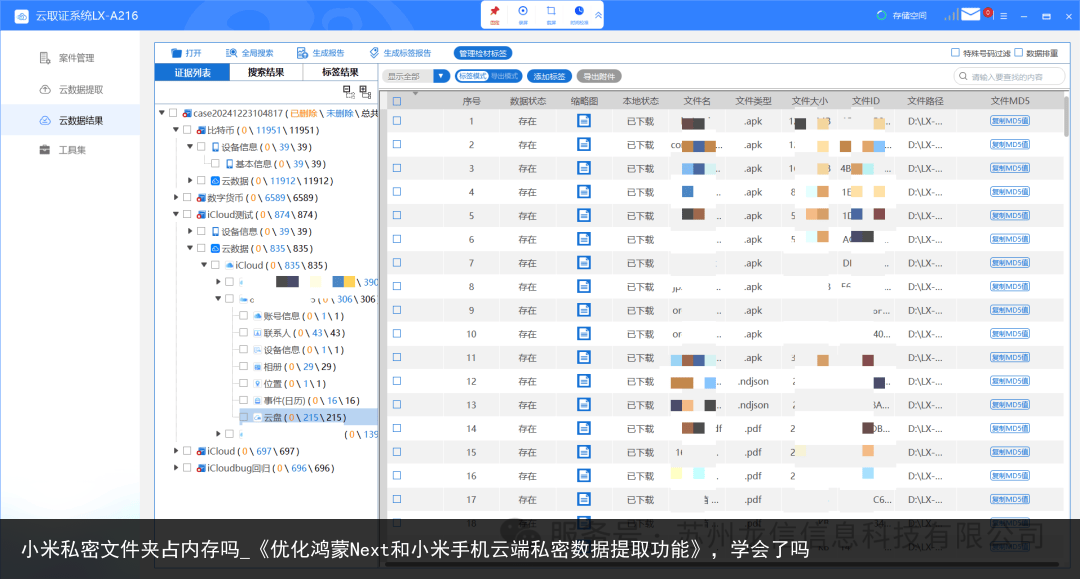The image size is (1080, 579).
Task: Click the crop screenshot icon in floating toolbar
Action: [551, 11]
